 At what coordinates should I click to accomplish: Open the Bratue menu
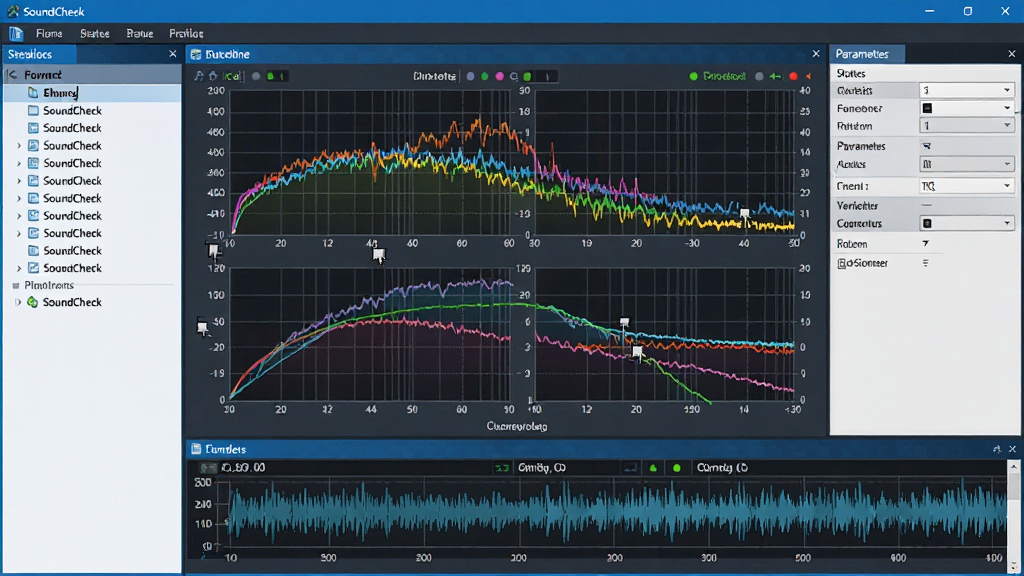140,33
